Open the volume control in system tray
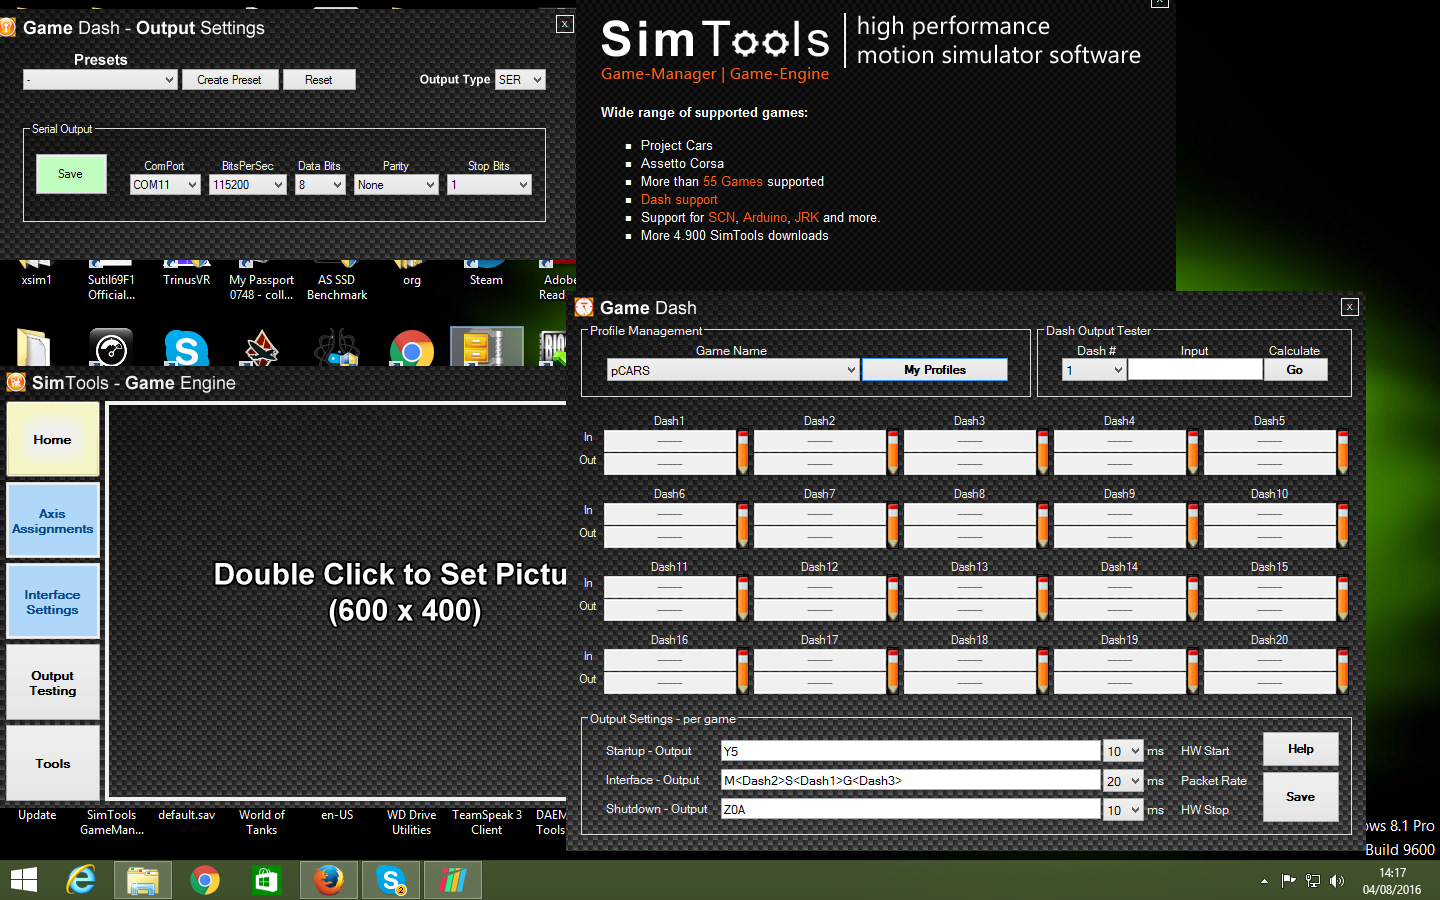Image resolution: width=1440 pixels, height=900 pixels. coord(1337,881)
